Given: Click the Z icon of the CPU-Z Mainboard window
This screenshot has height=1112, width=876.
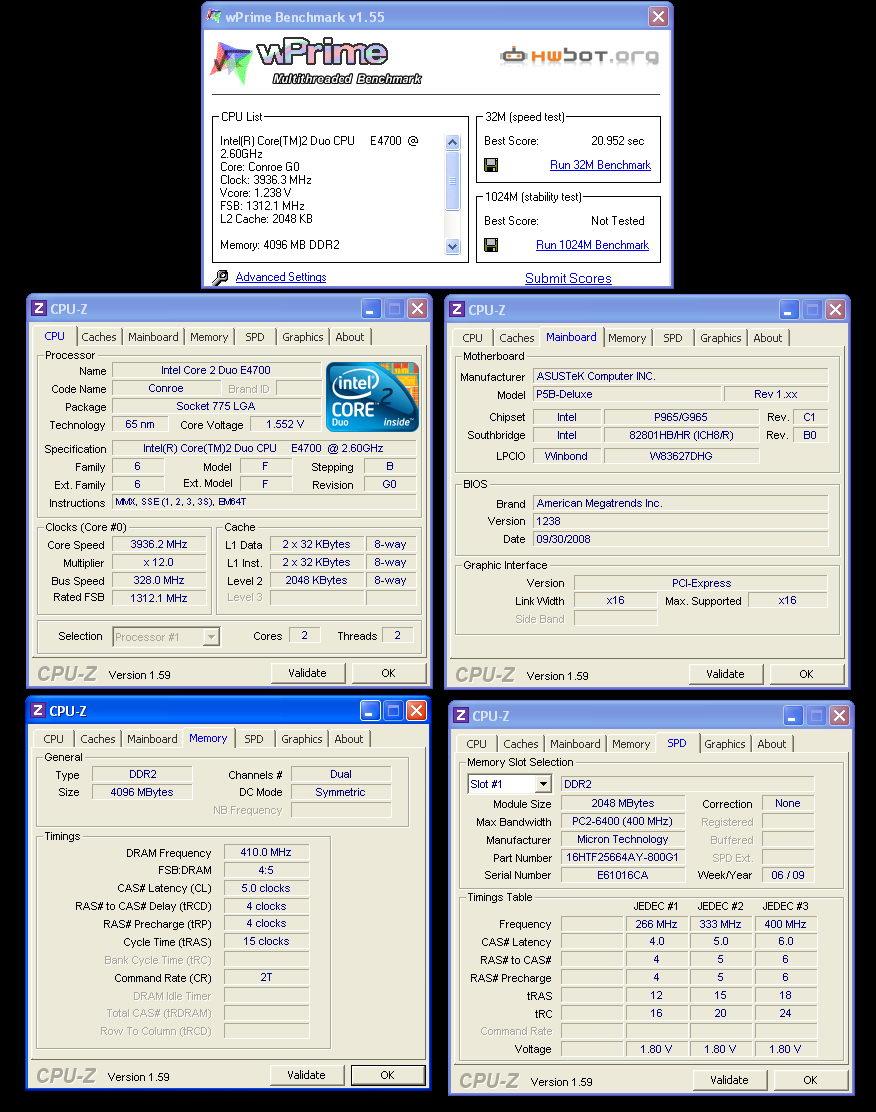Looking at the screenshot, I should click(457, 309).
